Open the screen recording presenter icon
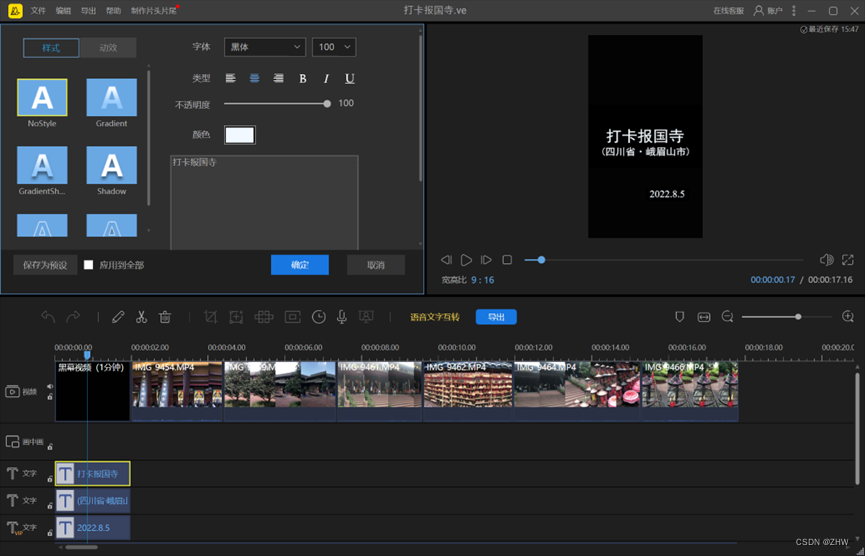The width and height of the screenshot is (865, 556). (366, 317)
